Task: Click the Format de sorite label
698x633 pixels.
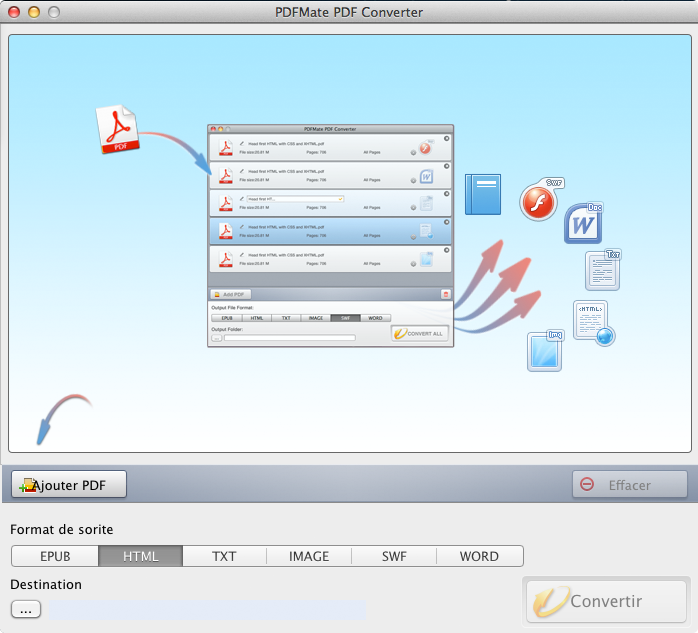Action: (61, 529)
